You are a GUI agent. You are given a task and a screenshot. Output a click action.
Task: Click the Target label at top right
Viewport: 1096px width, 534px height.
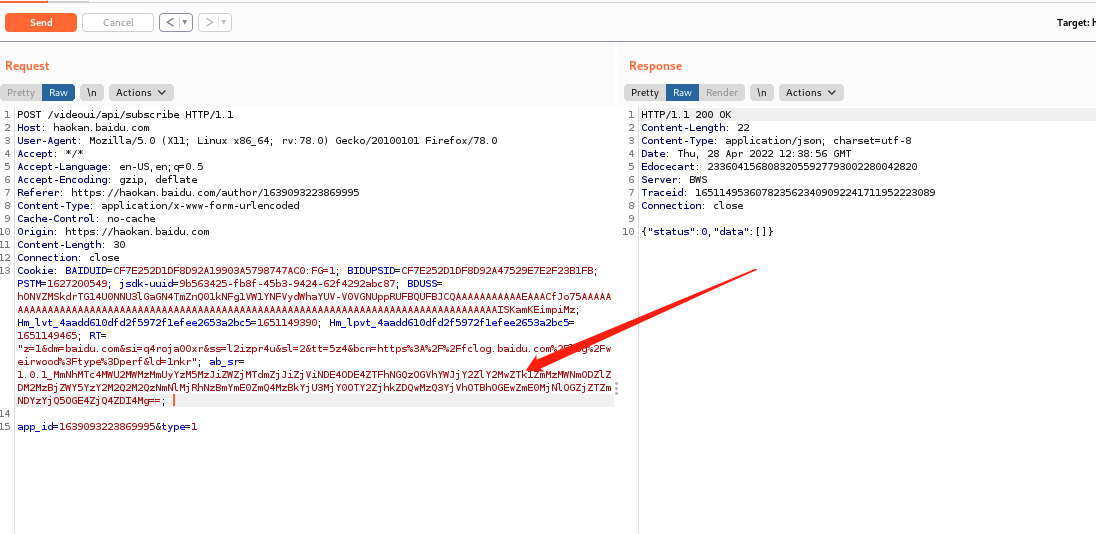pos(1075,22)
